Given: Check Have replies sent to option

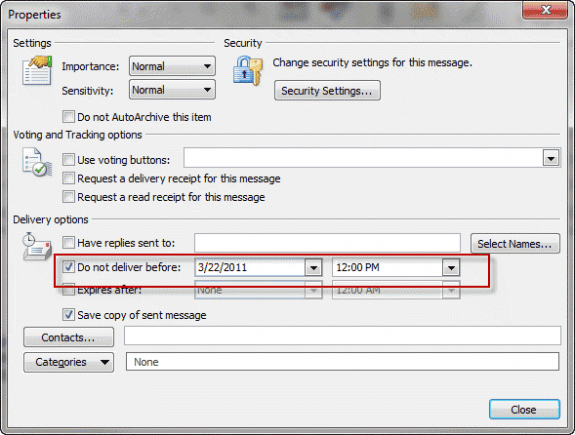Looking at the screenshot, I should (68, 243).
